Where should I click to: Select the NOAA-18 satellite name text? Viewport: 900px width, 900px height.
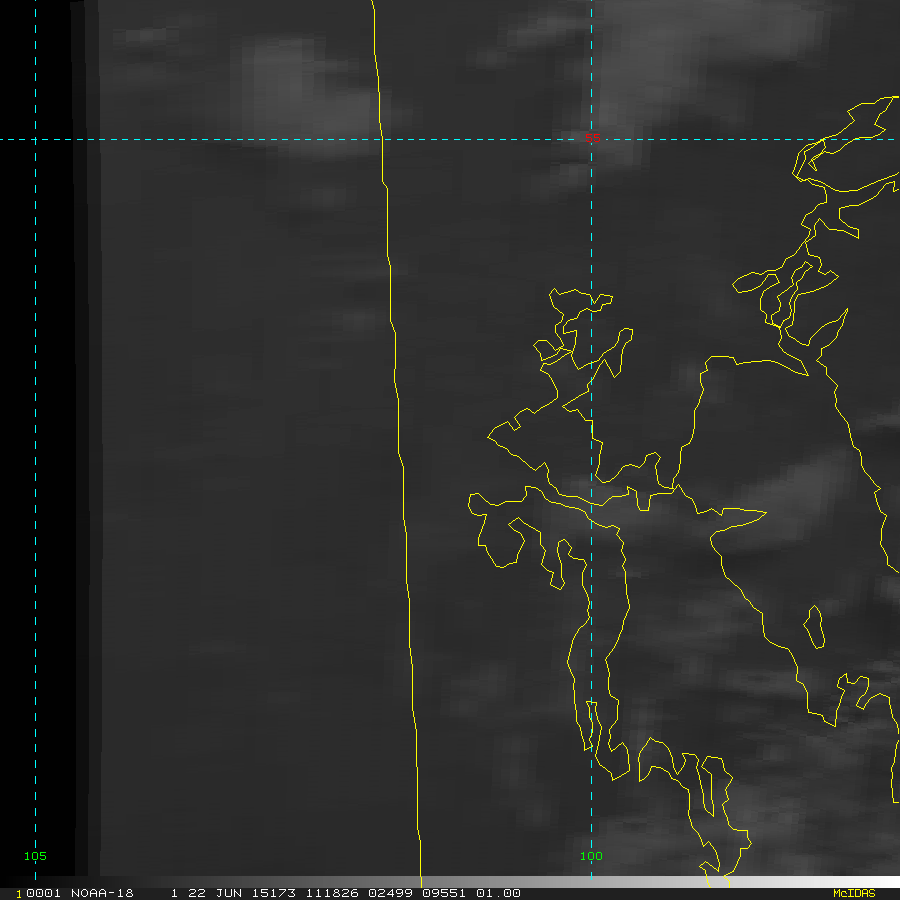102,893
